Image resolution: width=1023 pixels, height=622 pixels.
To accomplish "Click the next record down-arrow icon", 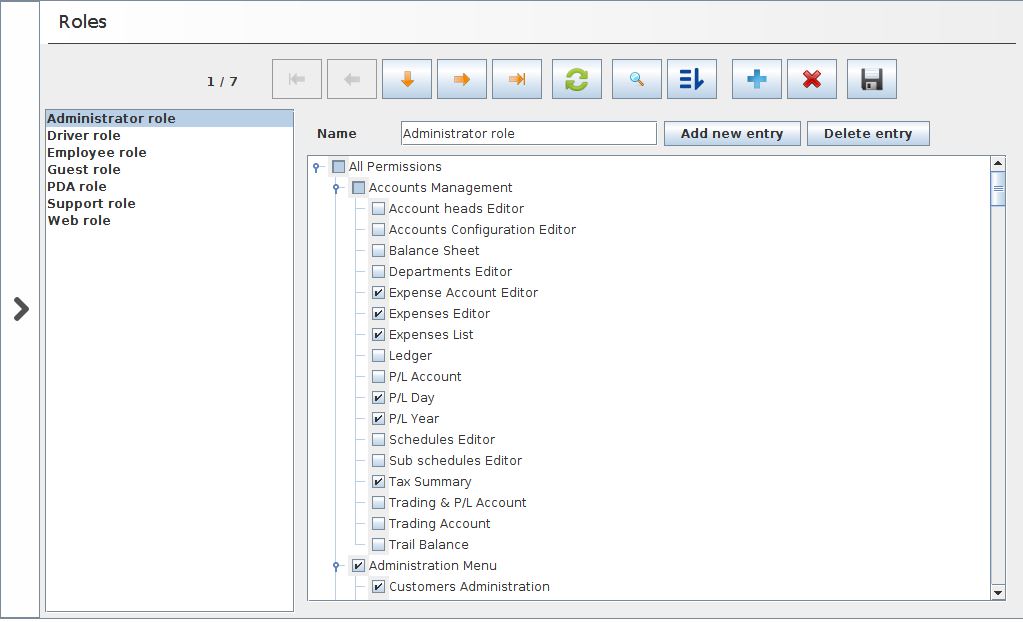I will pos(407,80).
